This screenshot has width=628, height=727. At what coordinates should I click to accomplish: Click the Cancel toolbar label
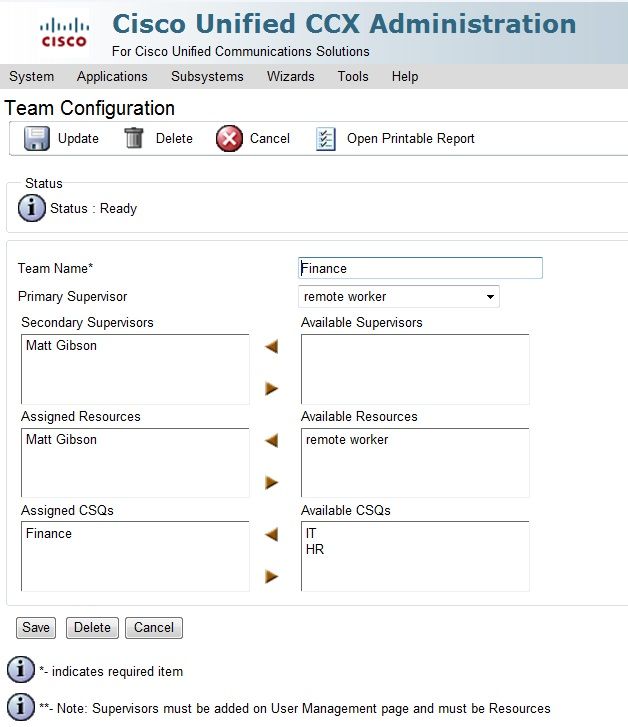coord(270,139)
